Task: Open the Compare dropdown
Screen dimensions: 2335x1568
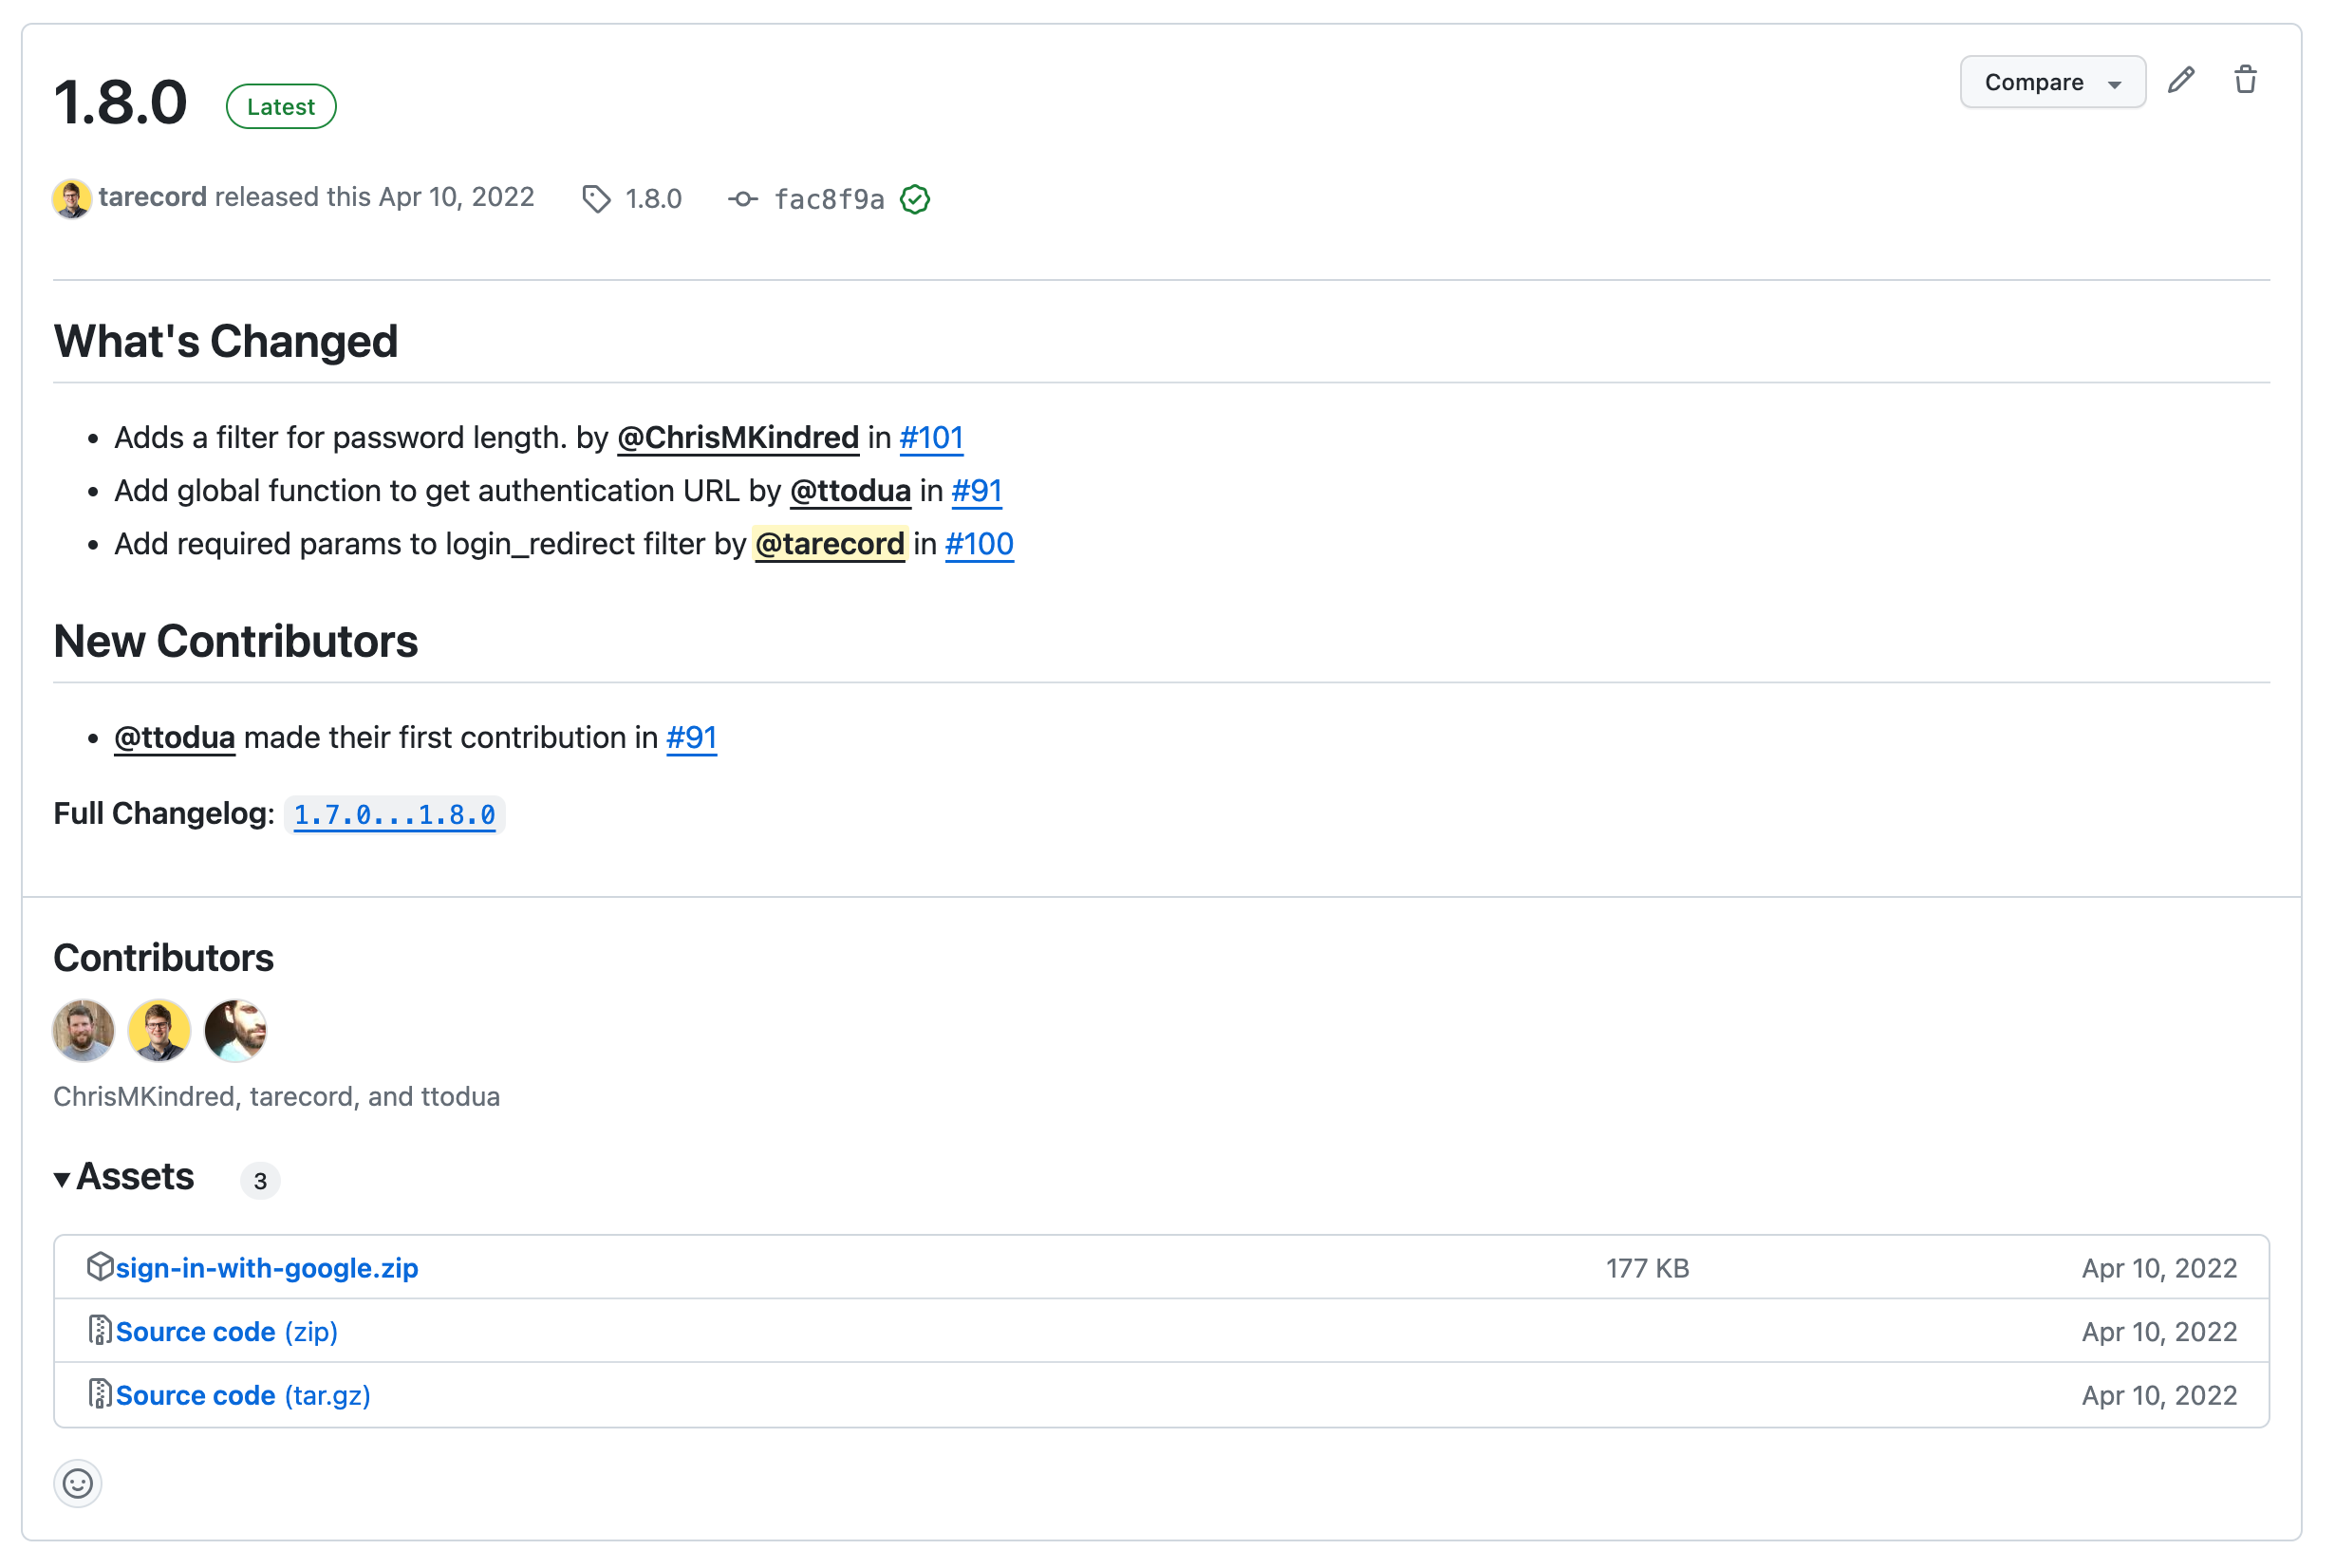Action: [x=2052, y=82]
